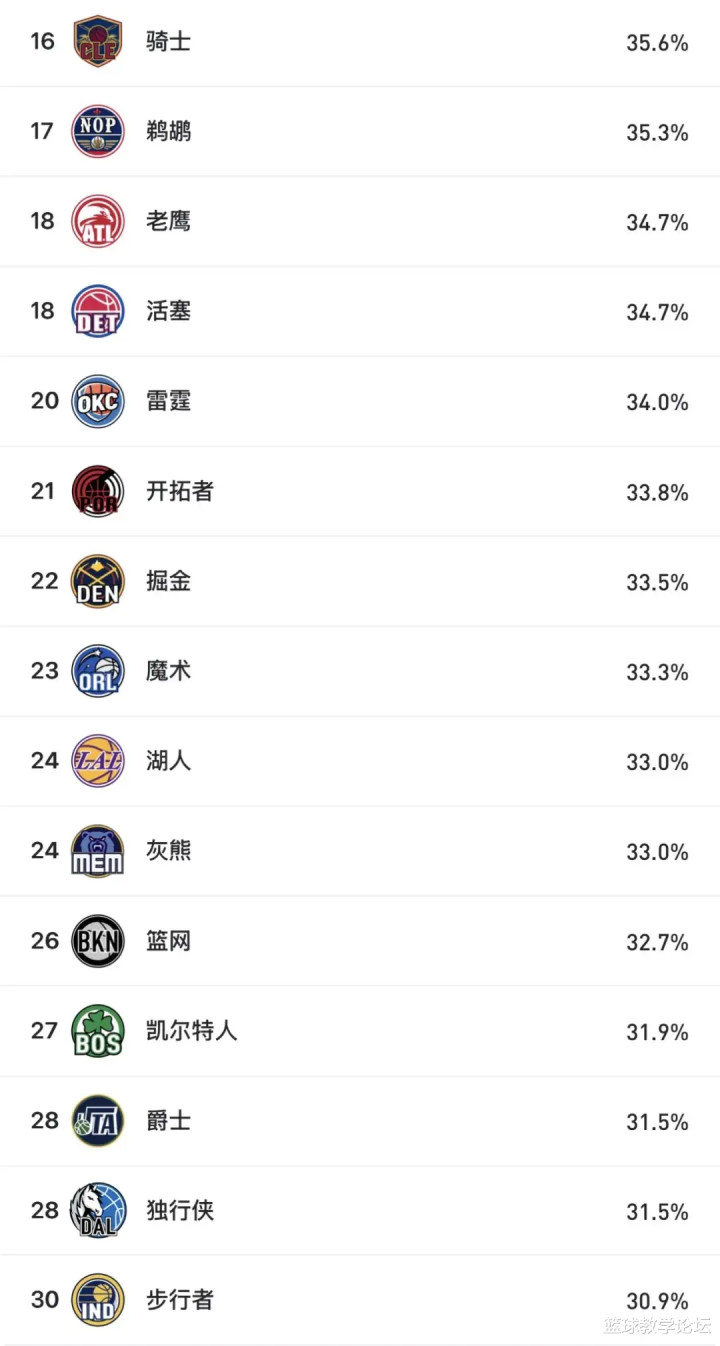Select the Orlando Magic ORL logo

[x=98, y=671]
